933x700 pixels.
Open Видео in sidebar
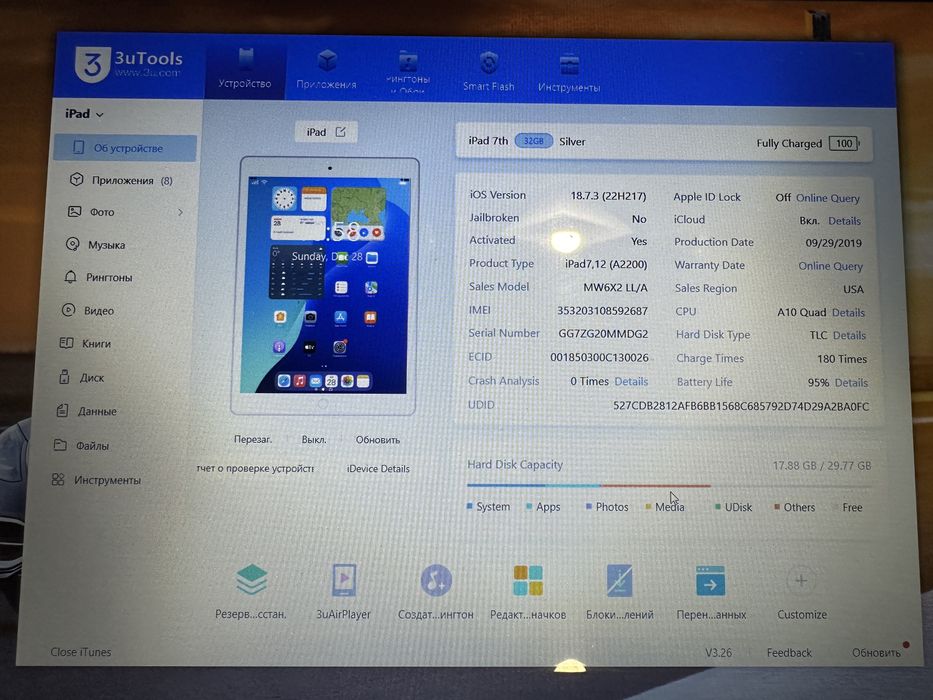tap(87, 311)
